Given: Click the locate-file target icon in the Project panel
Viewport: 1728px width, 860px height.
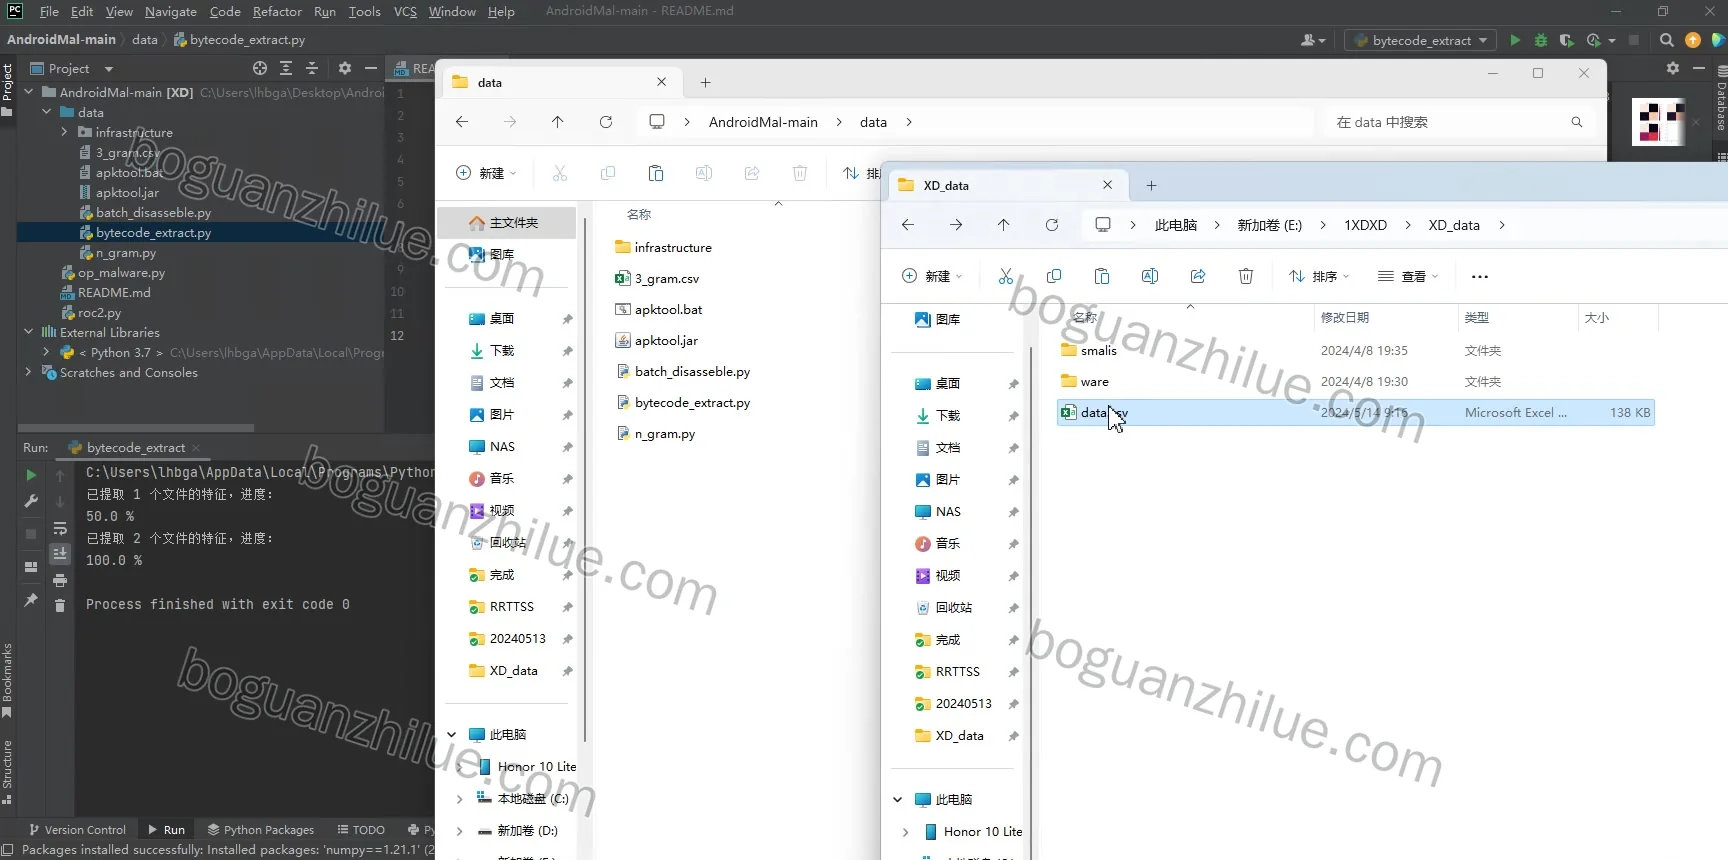Looking at the screenshot, I should click(x=260, y=68).
